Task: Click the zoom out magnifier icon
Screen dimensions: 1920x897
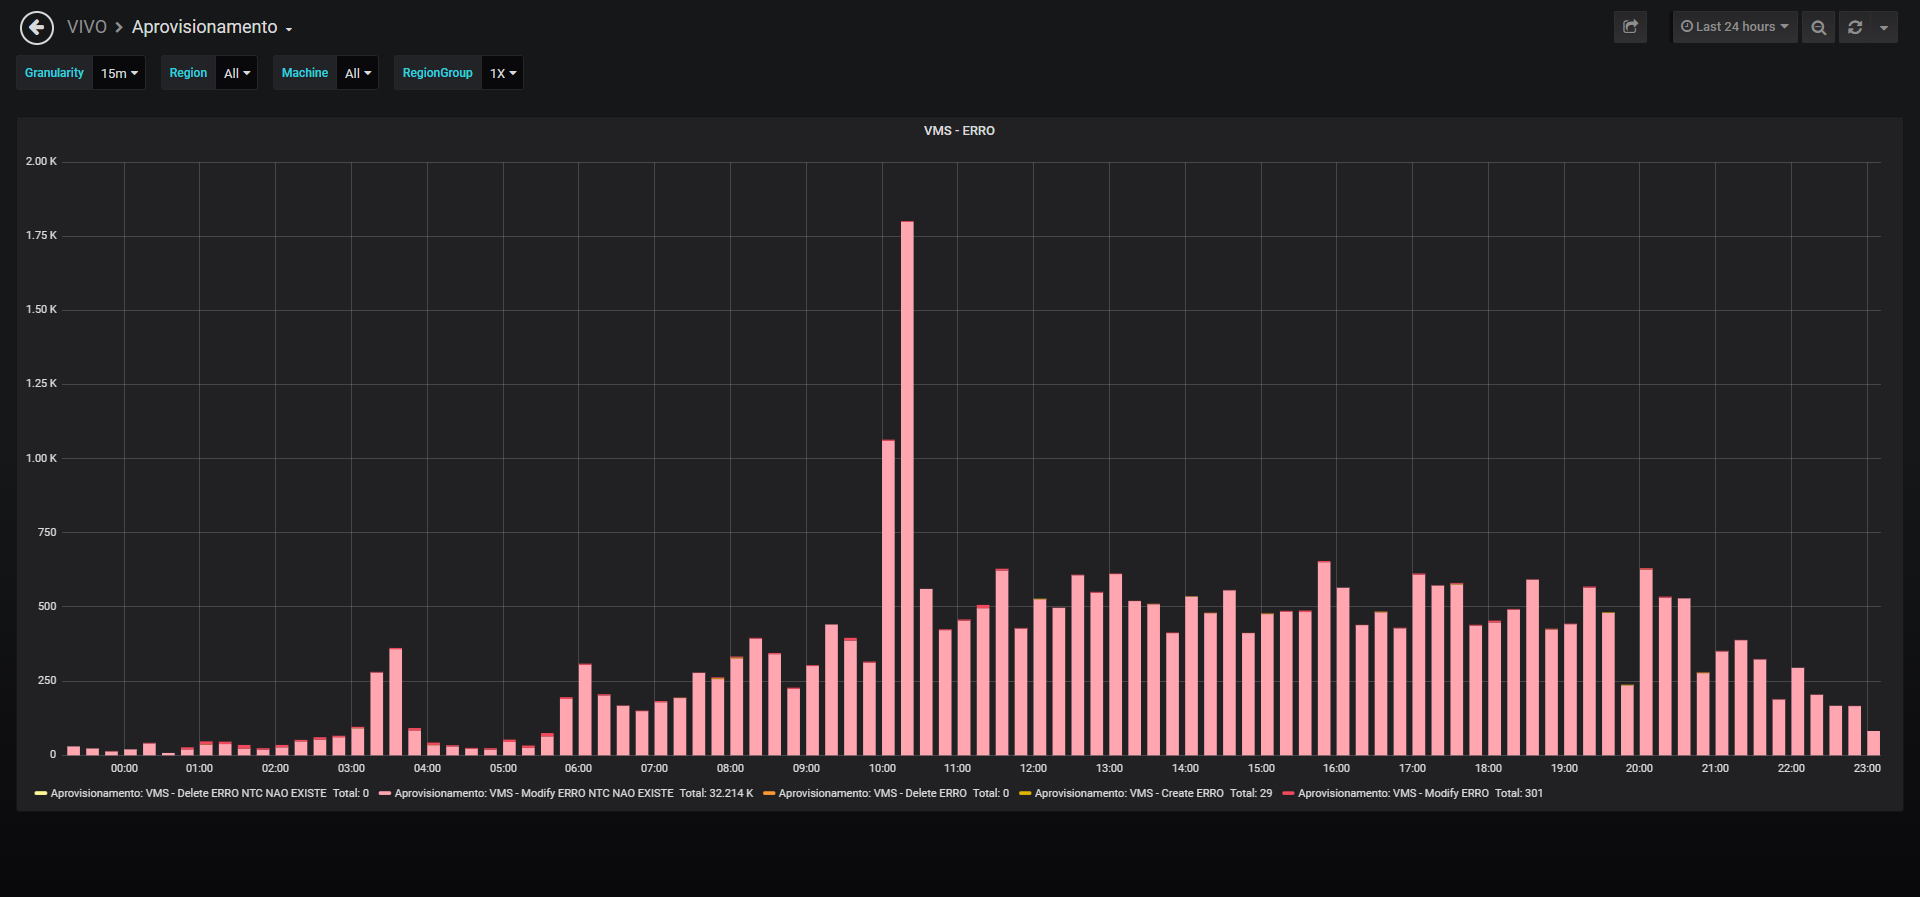Action: click(x=1818, y=27)
